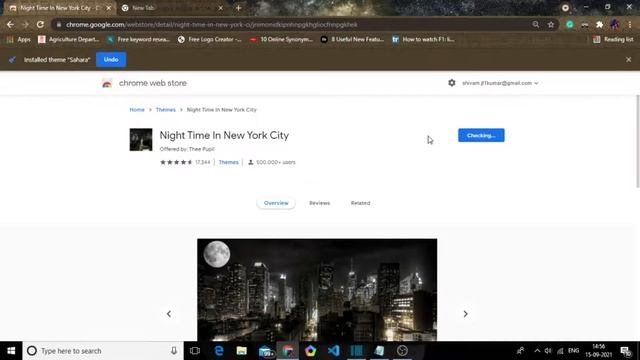Open the ENG language indicator
The image size is (640, 360).
pyautogui.click(x=573, y=351)
